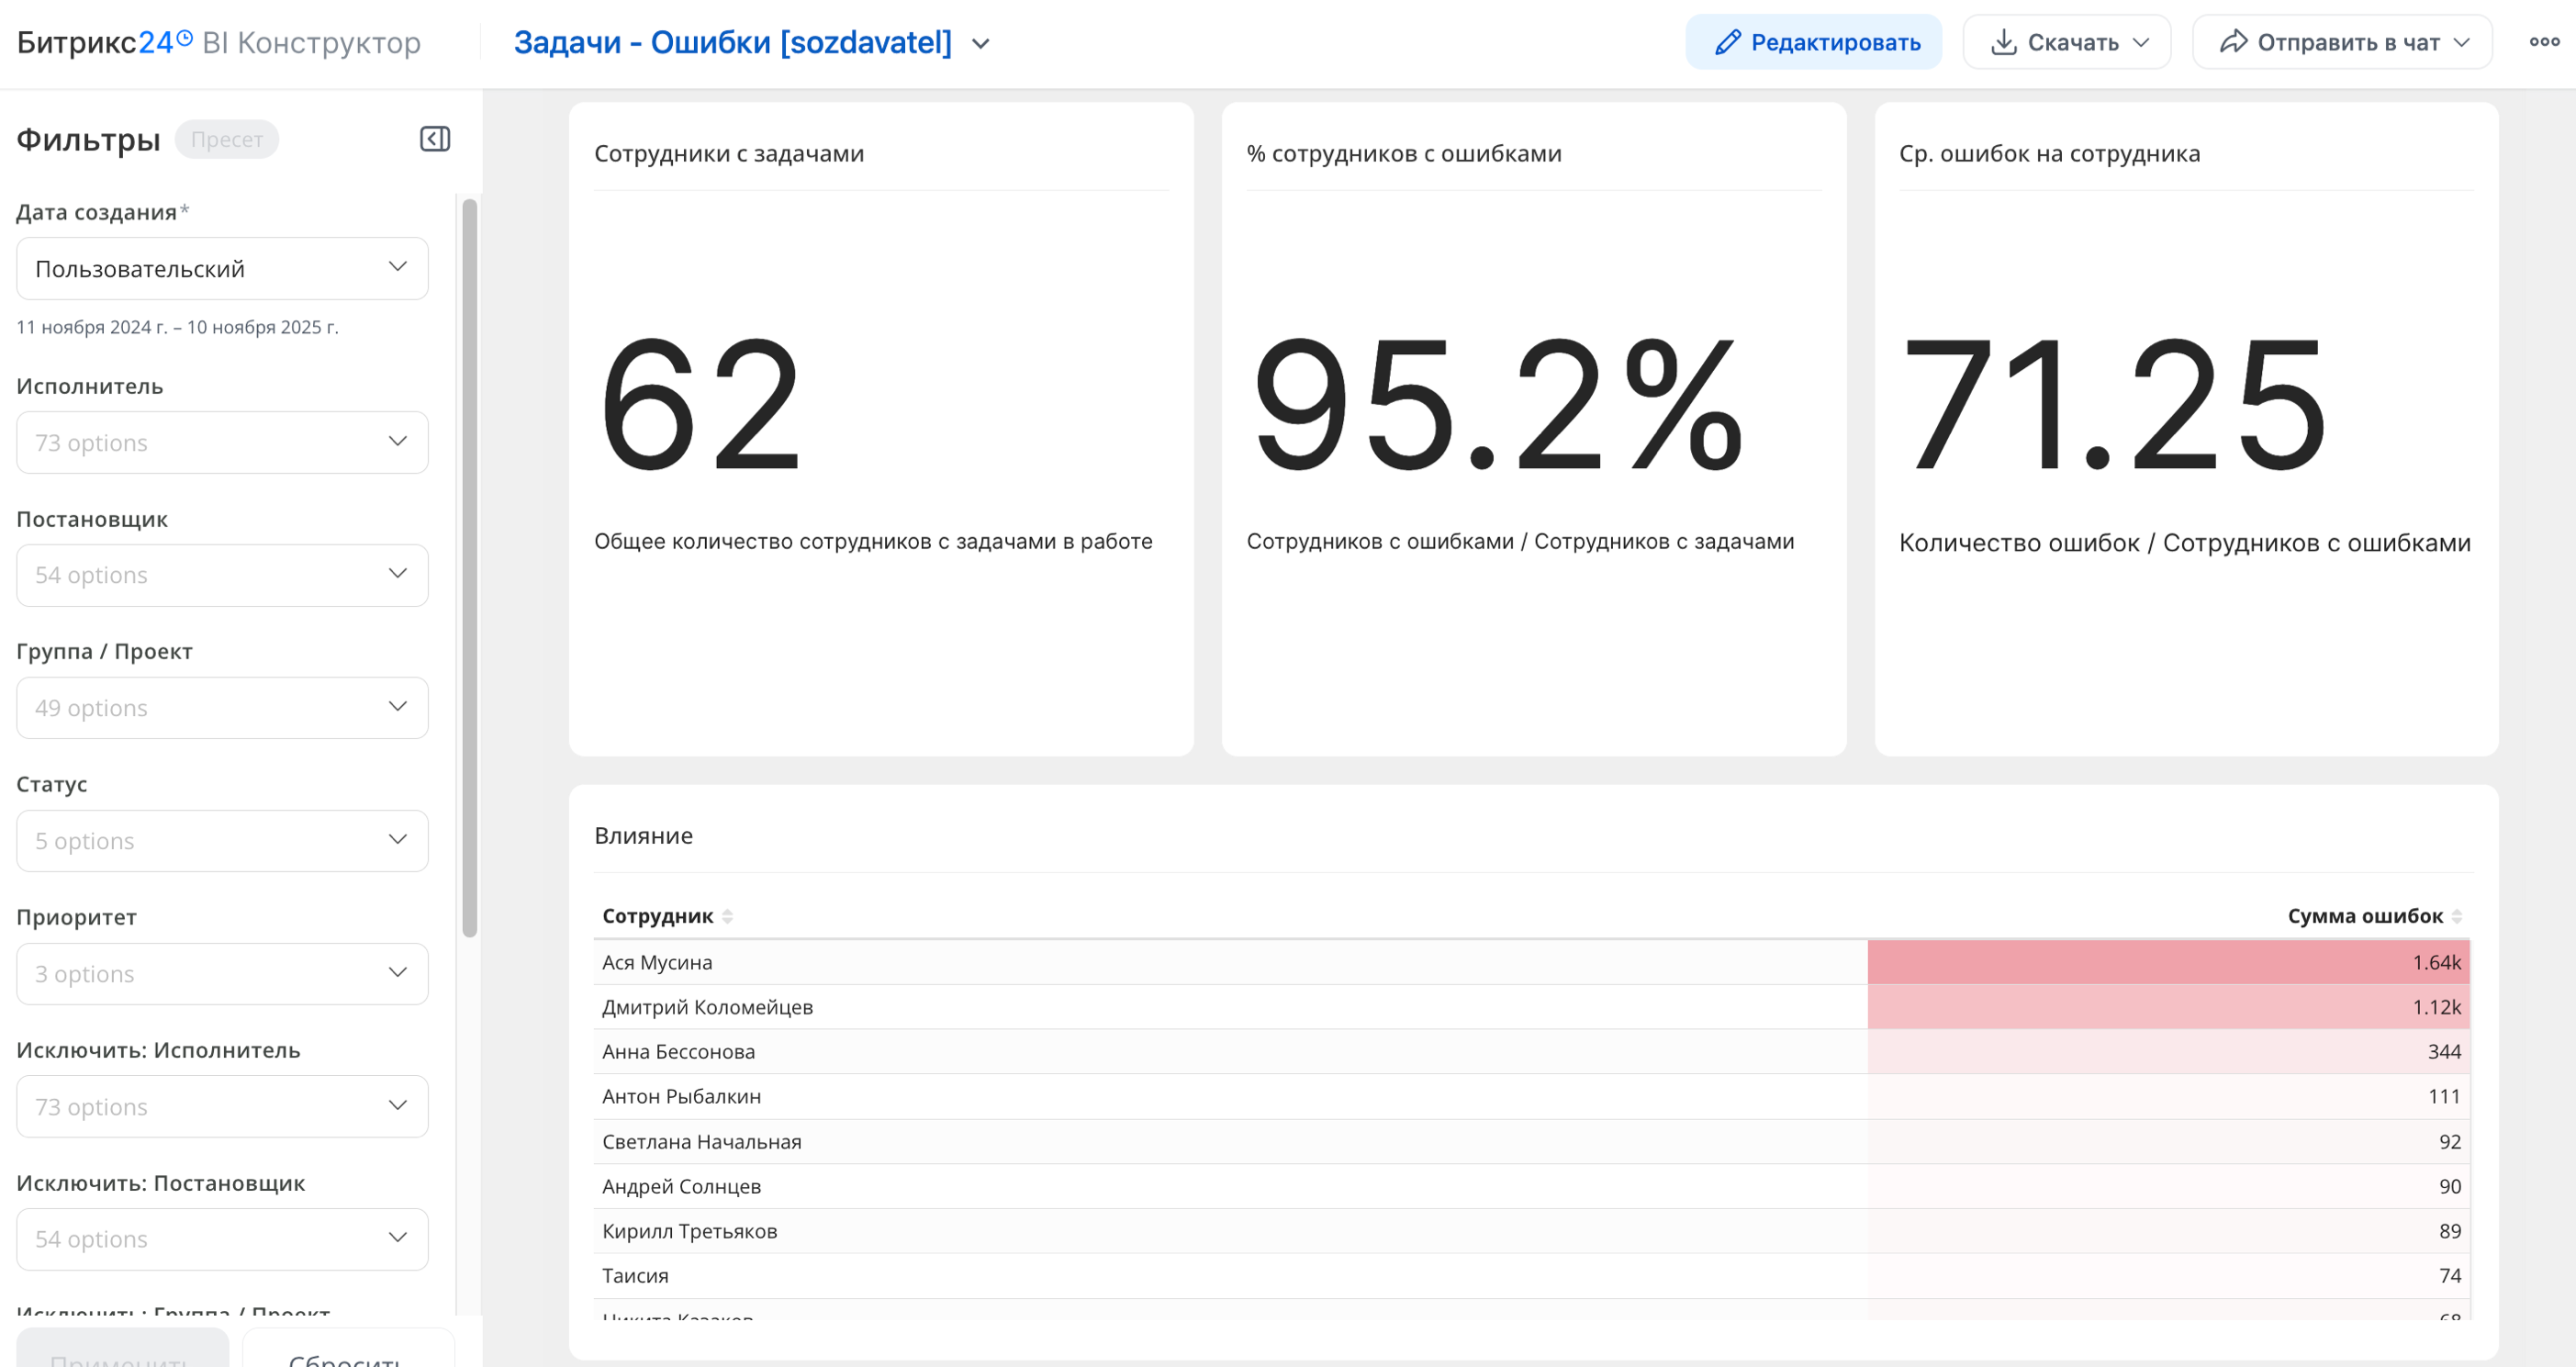Image resolution: width=2576 pixels, height=1367 pixels.
Task: Open Дата создания Пользовательский dropdown
Action: (x=222, y=268)
